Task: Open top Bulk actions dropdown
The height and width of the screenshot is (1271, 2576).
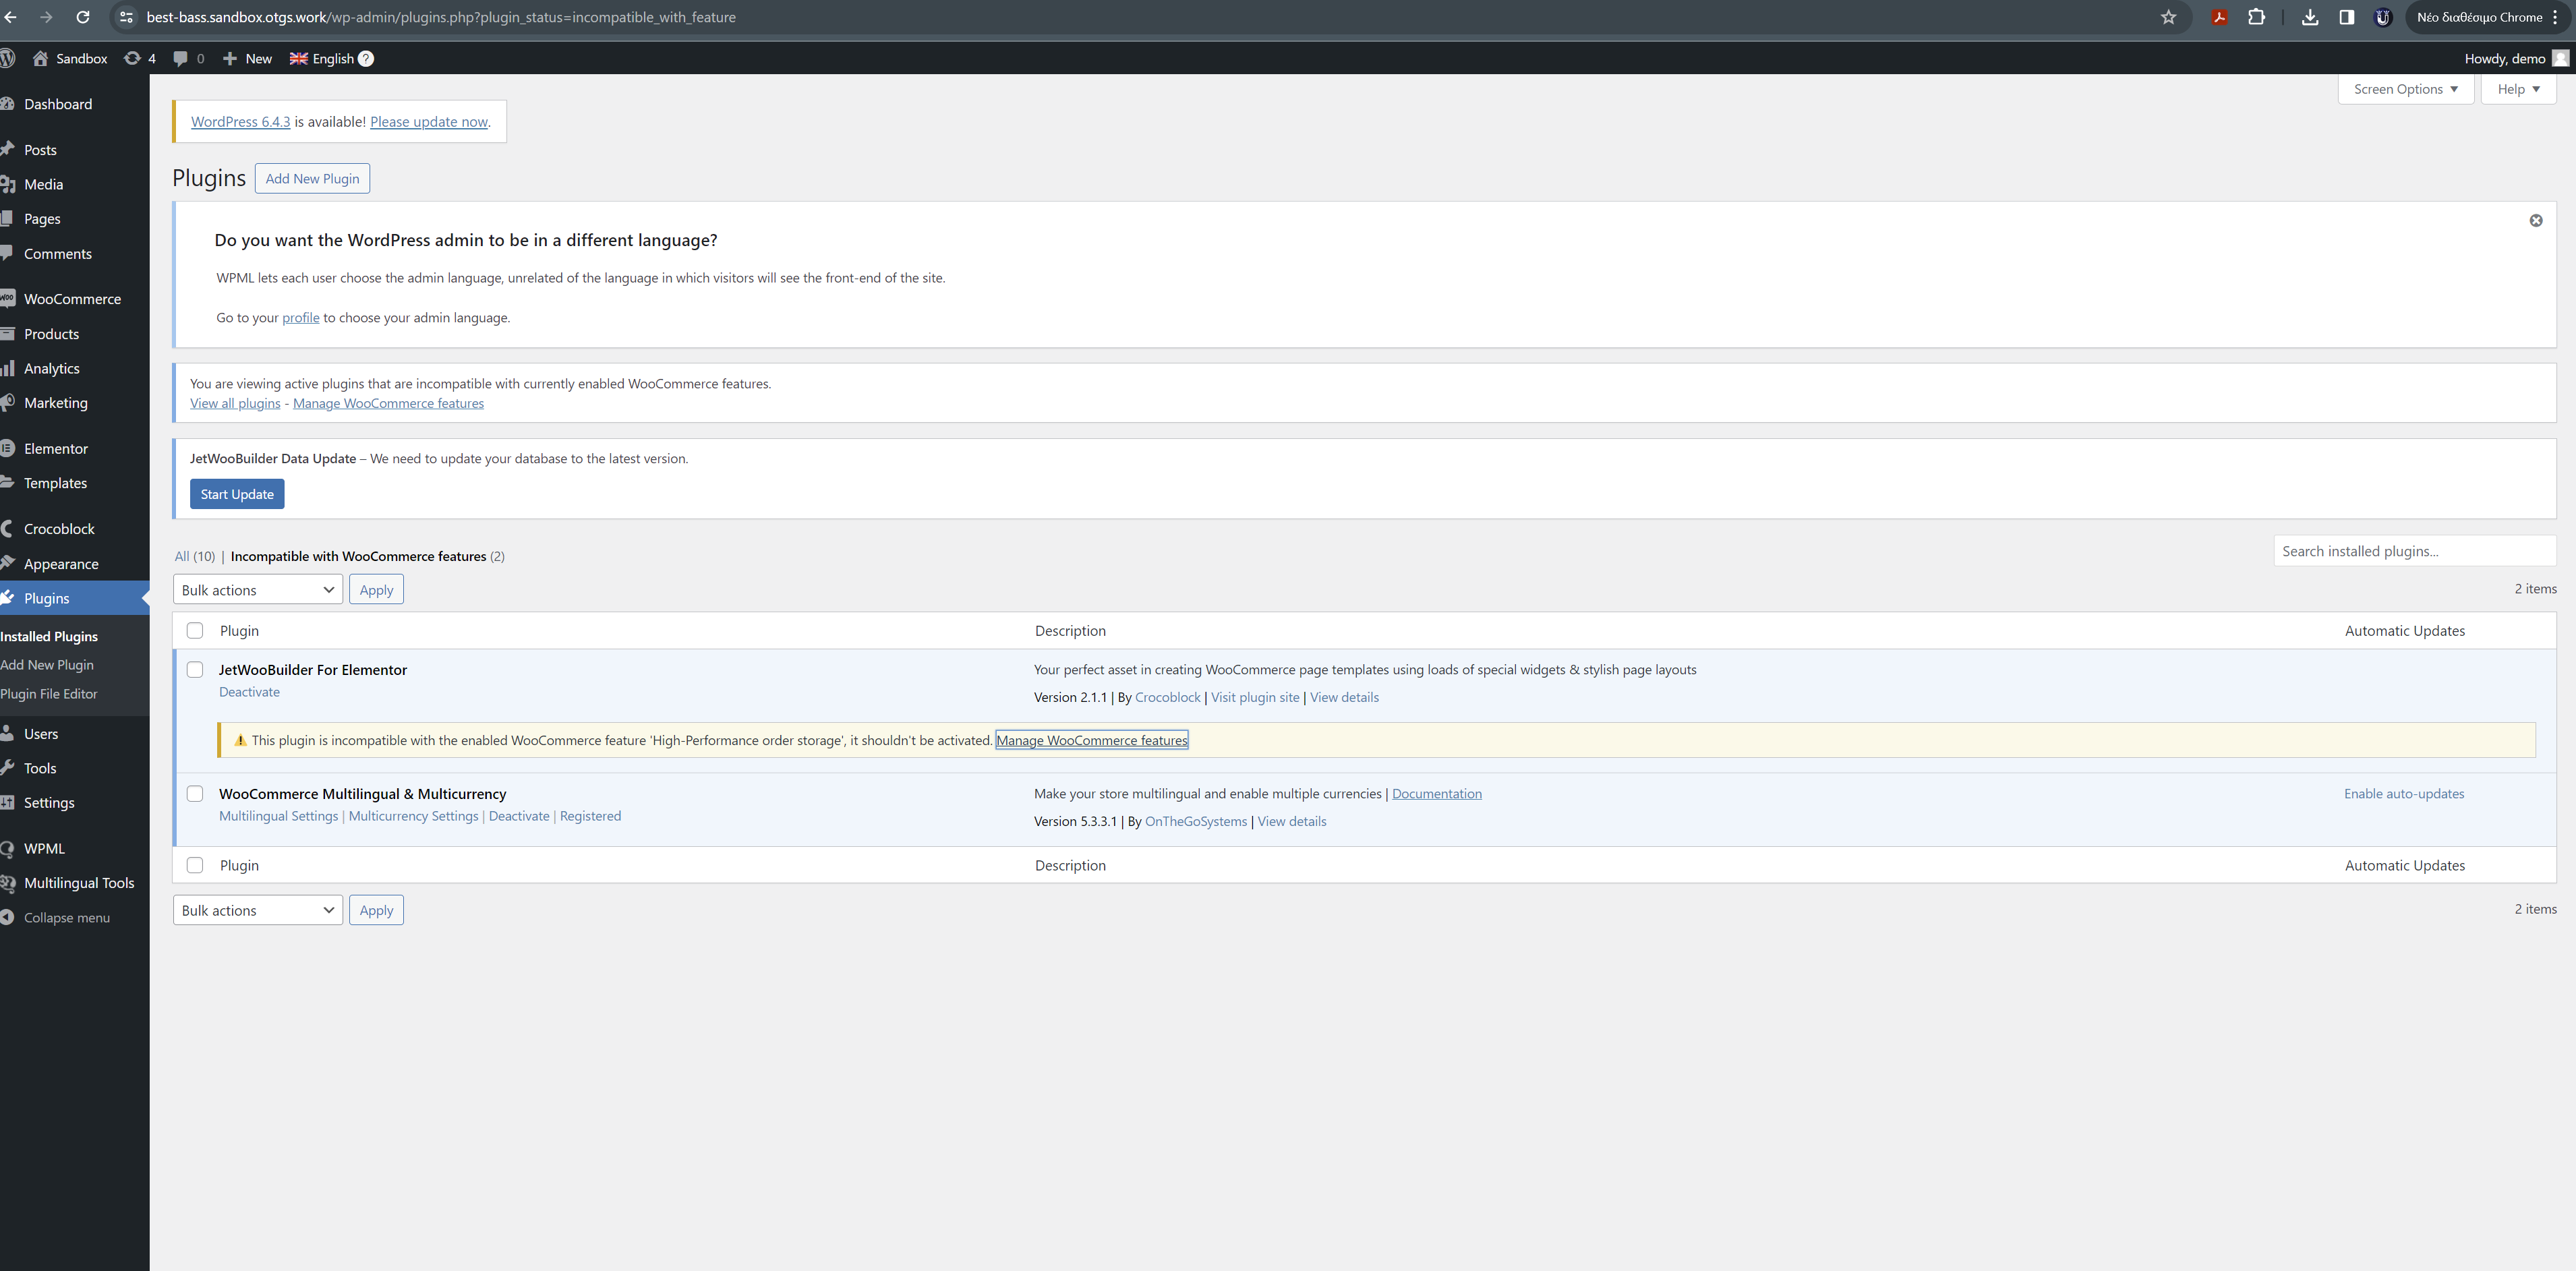Action: [258, 589]
